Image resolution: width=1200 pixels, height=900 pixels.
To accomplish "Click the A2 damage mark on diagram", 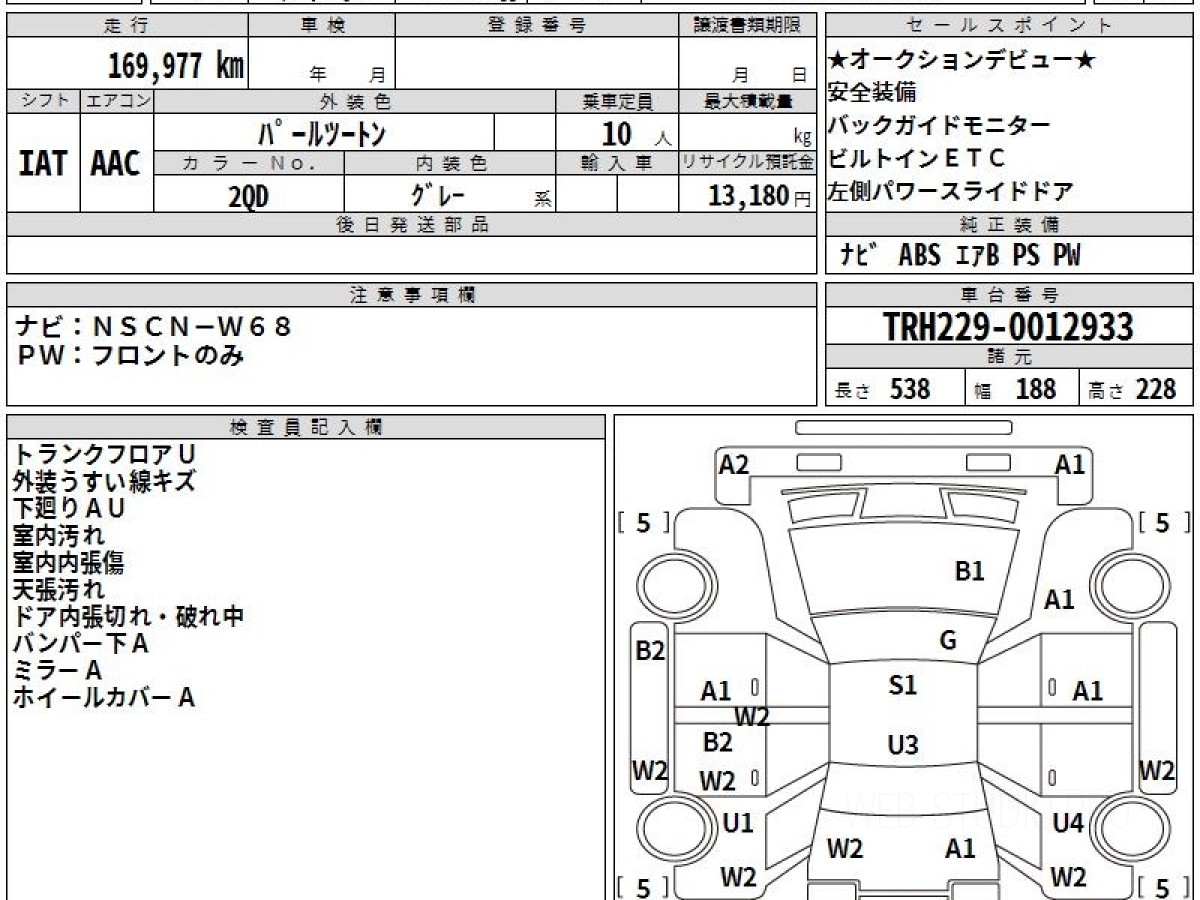I will 733,464.
